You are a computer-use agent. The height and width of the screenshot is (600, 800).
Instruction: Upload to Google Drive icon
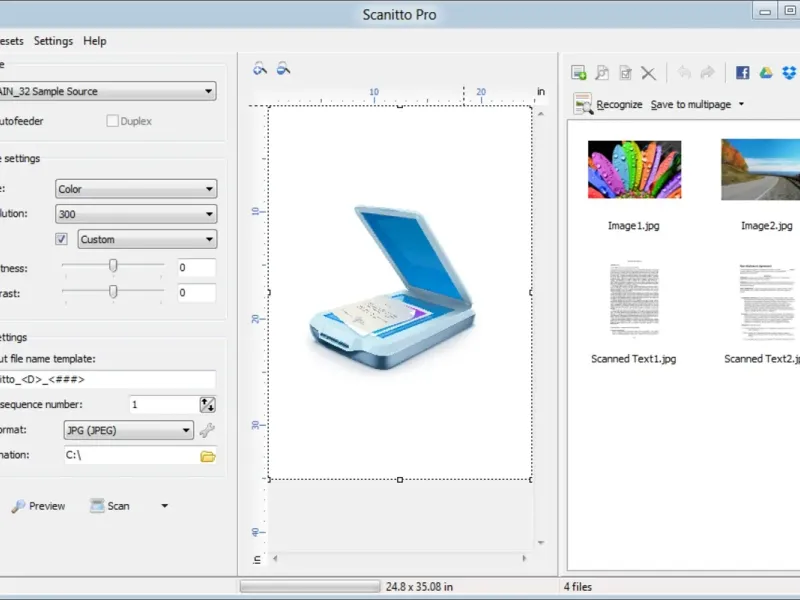(766, 72)
